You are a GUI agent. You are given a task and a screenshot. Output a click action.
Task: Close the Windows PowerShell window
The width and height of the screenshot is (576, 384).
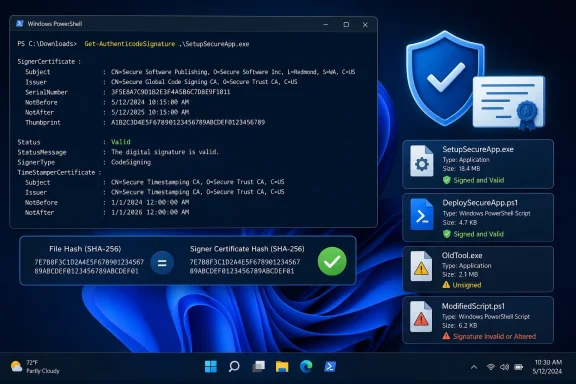click(x=365, y=25)
